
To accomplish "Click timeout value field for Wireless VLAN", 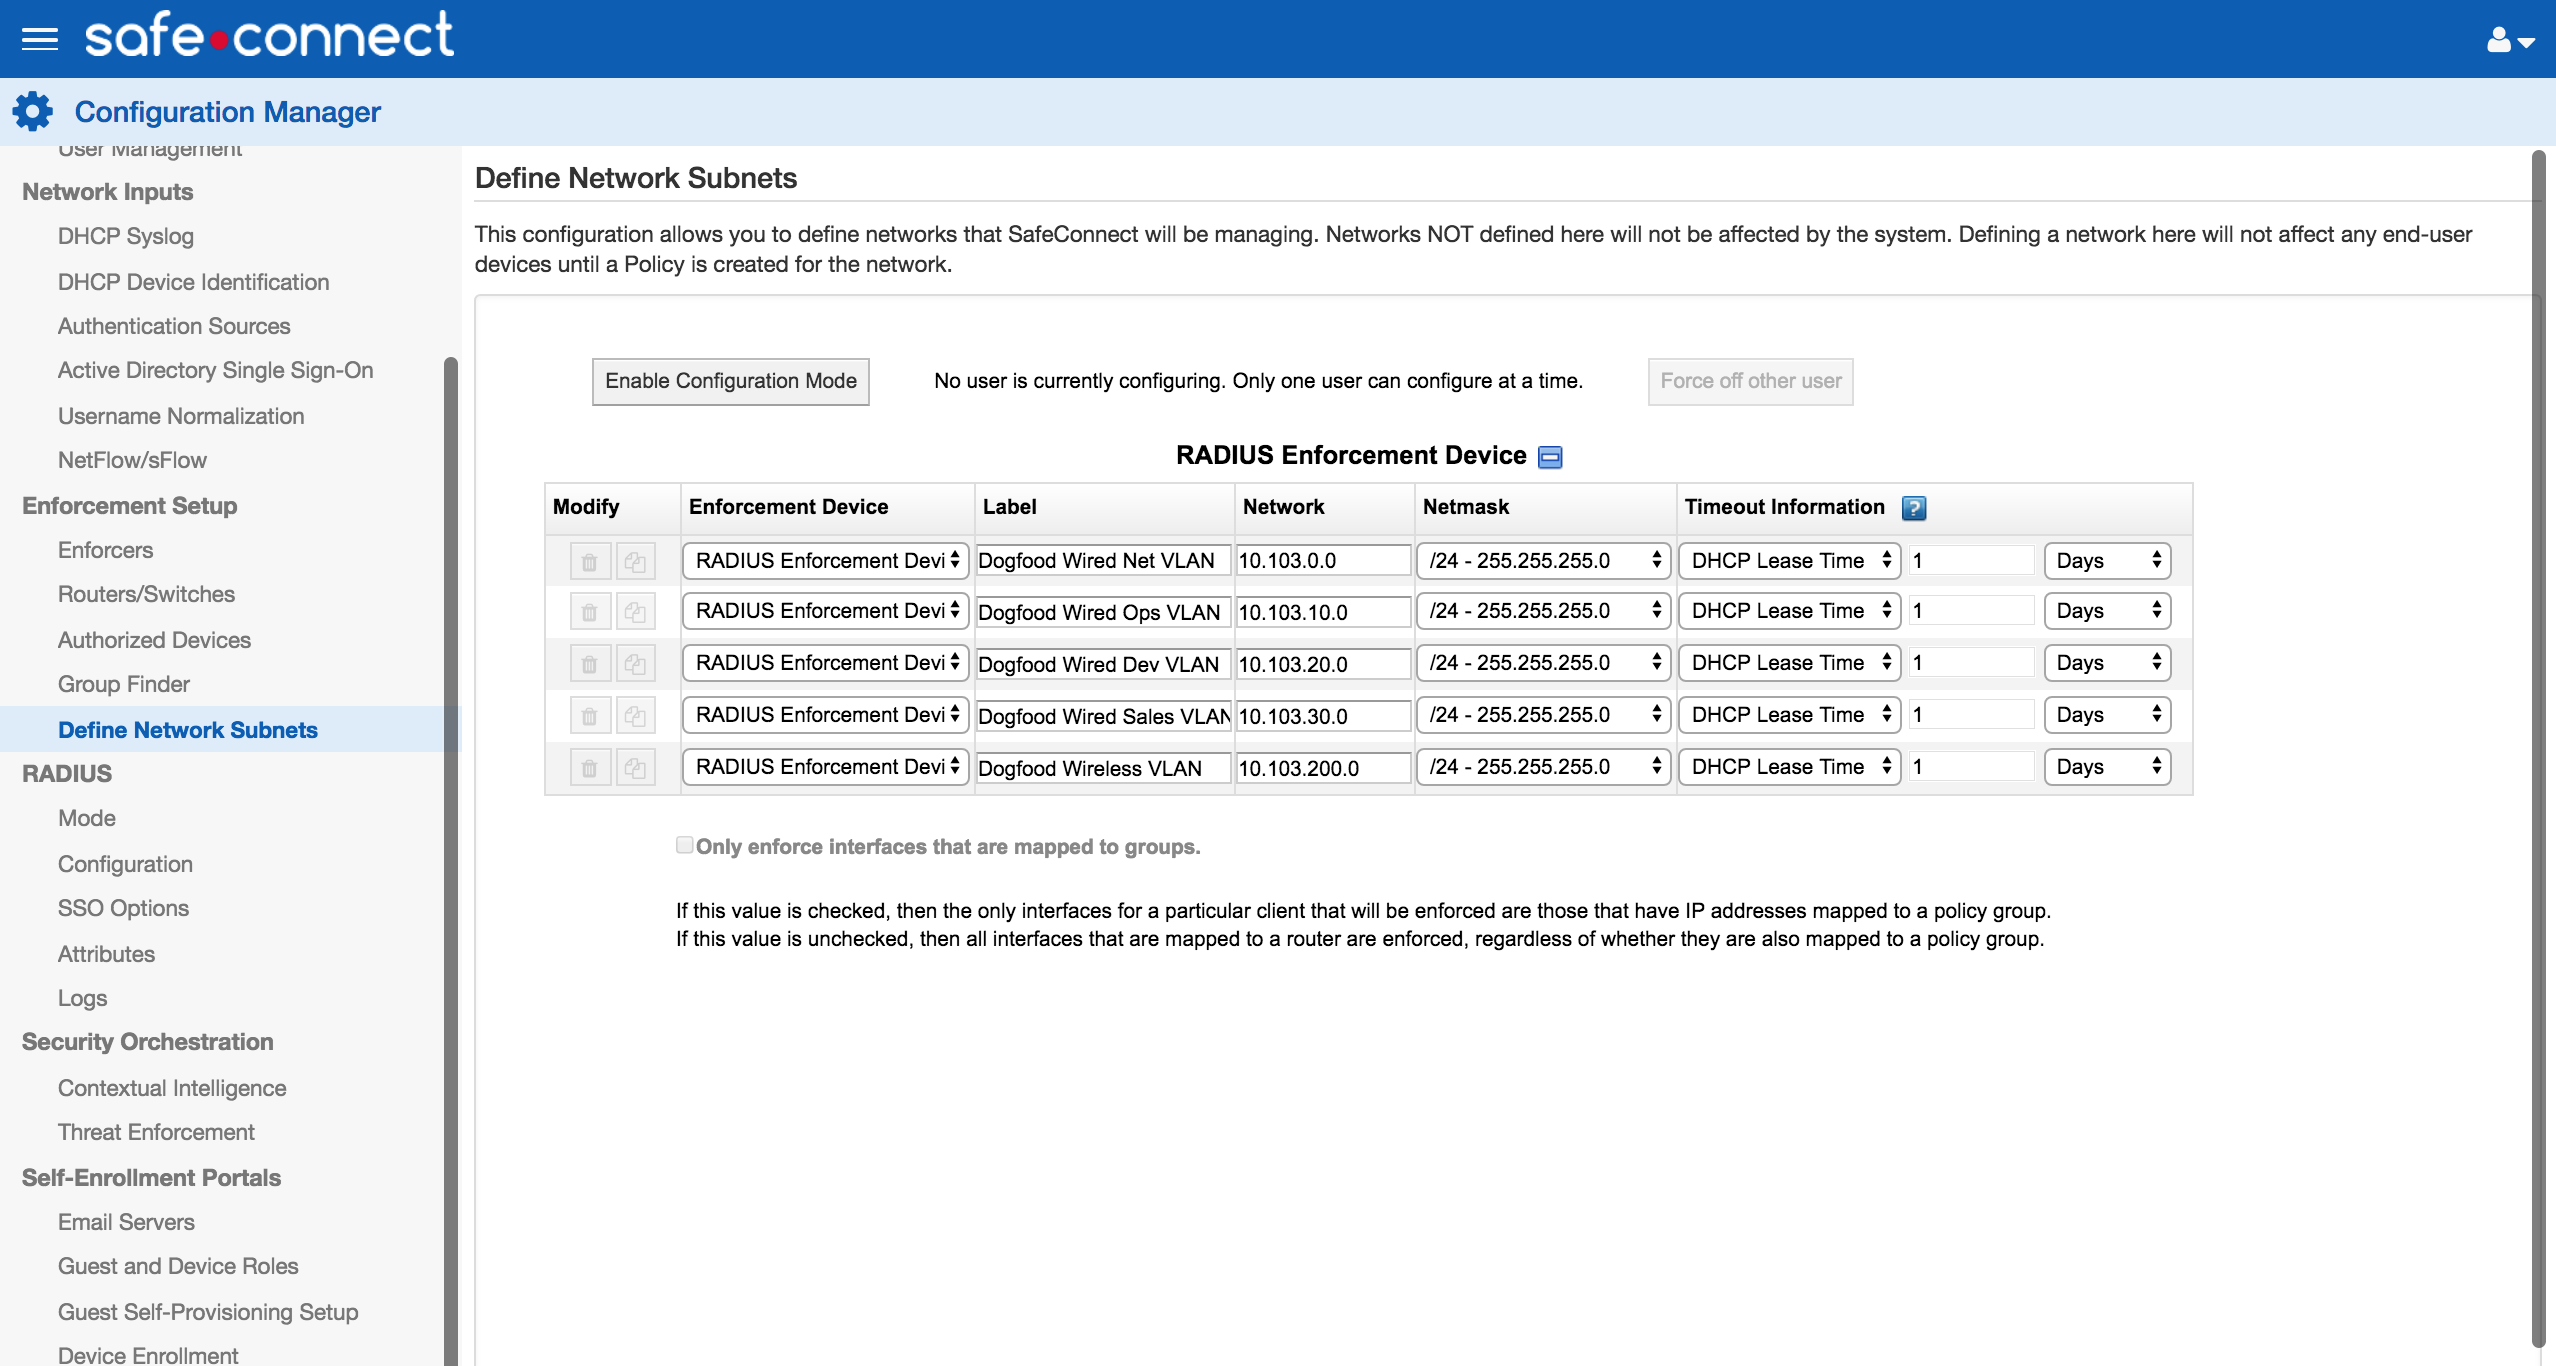I will click(1972, 767).
